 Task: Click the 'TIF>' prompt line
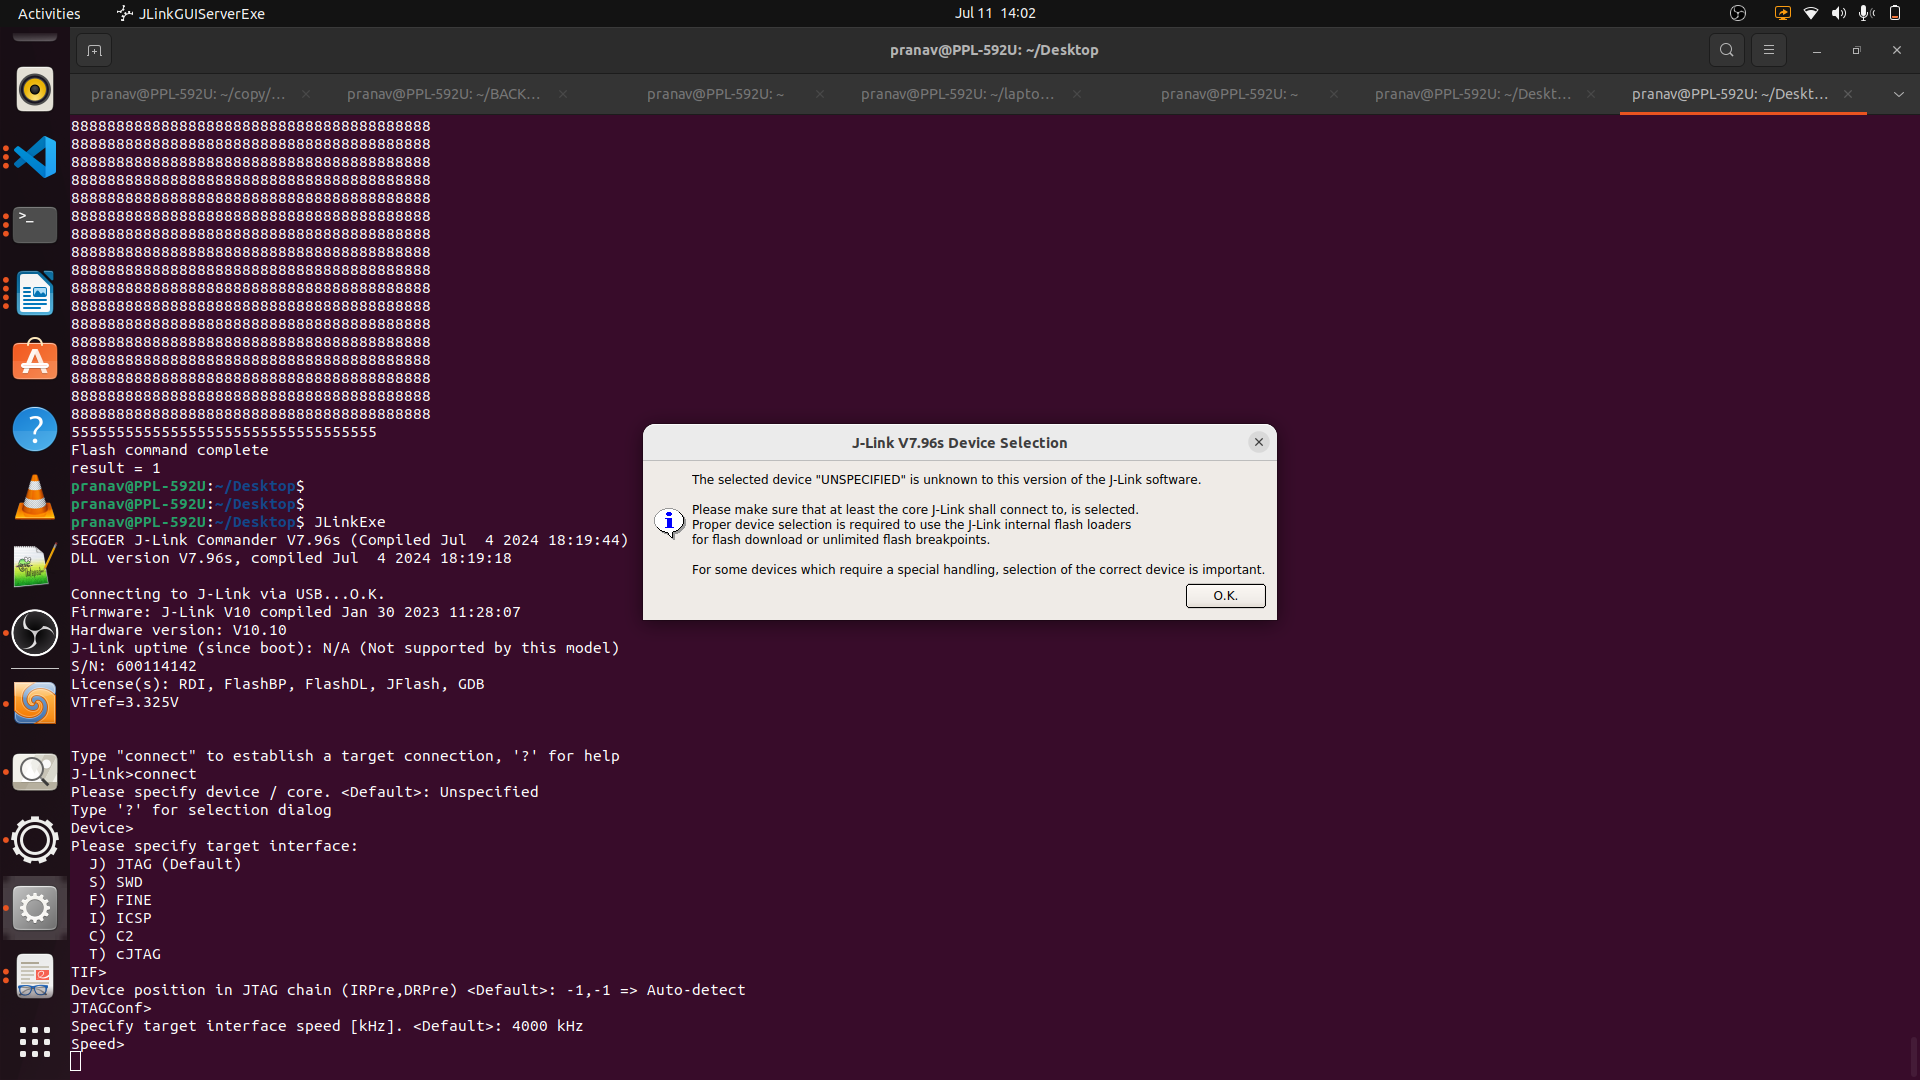[x=89, y=972]
